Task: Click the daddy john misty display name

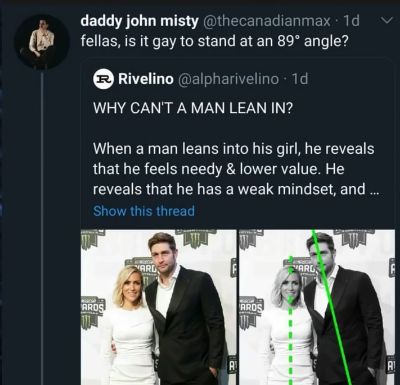Action: click(x=139, y=21)
